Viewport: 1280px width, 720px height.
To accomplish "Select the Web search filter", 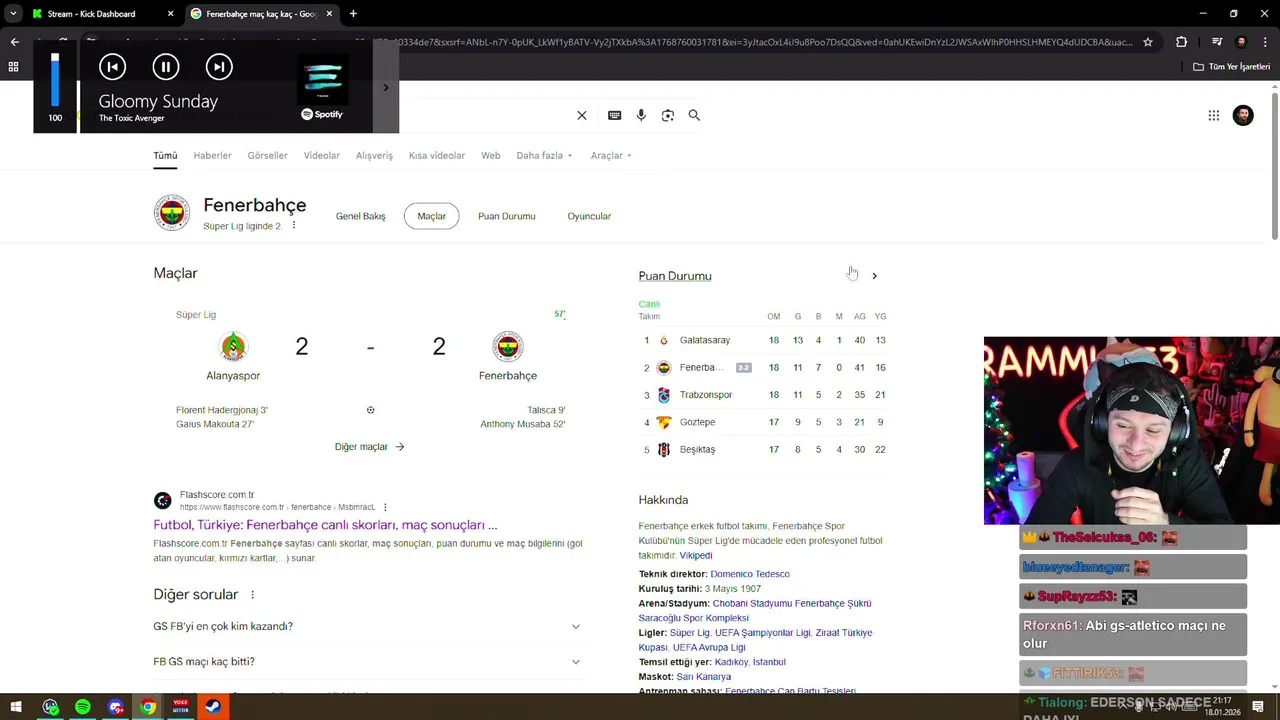I will (490, 155).
